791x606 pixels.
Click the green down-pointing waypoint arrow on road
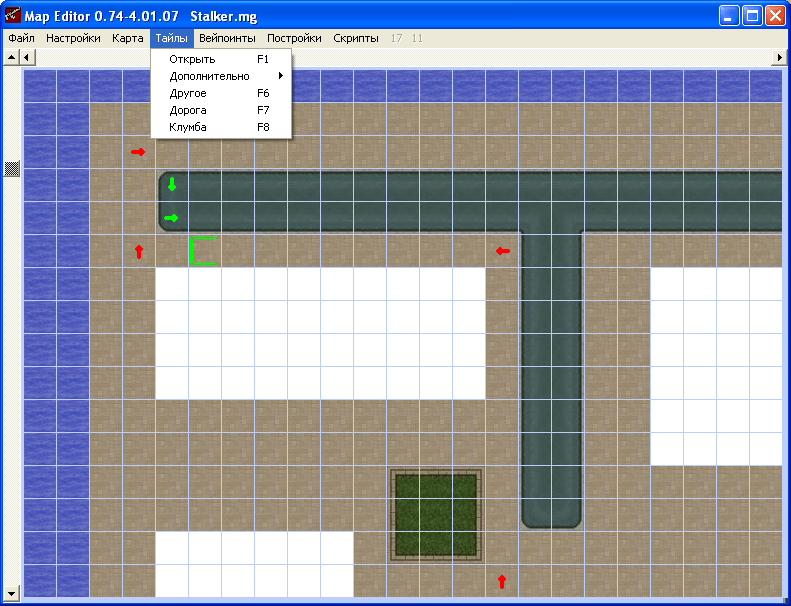coord(172,184)
